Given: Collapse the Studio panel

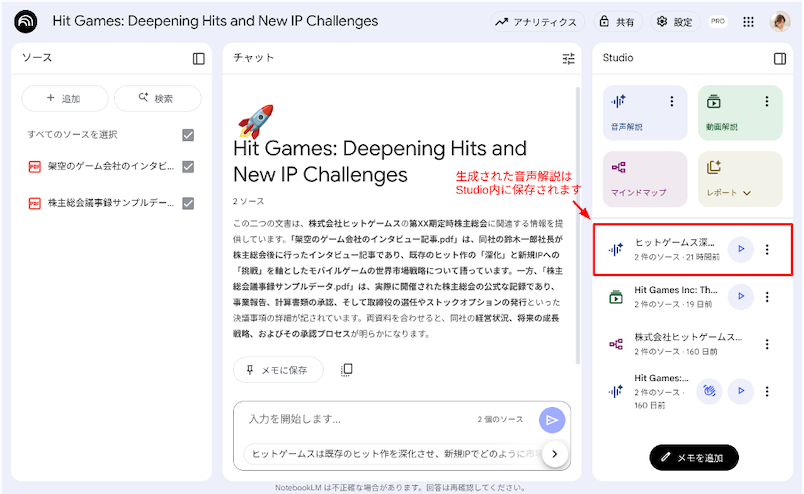Looking at the screenshot, I should [779, 58].
